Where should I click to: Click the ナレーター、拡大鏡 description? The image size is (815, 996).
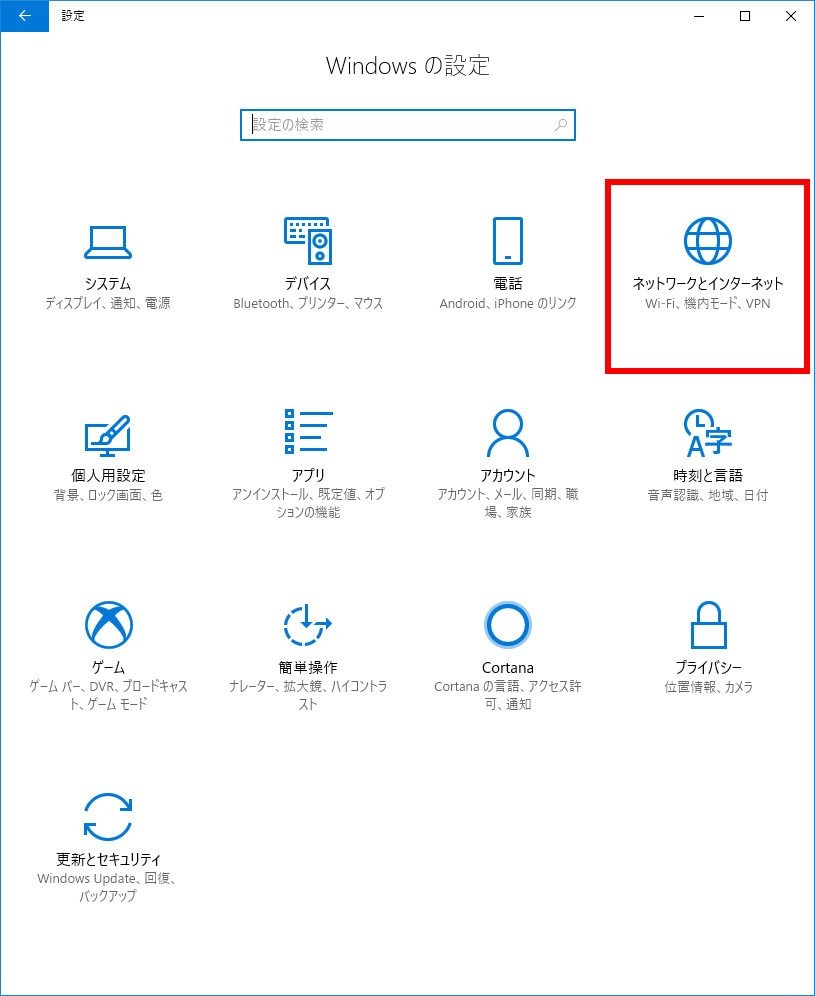coord(308,695)
